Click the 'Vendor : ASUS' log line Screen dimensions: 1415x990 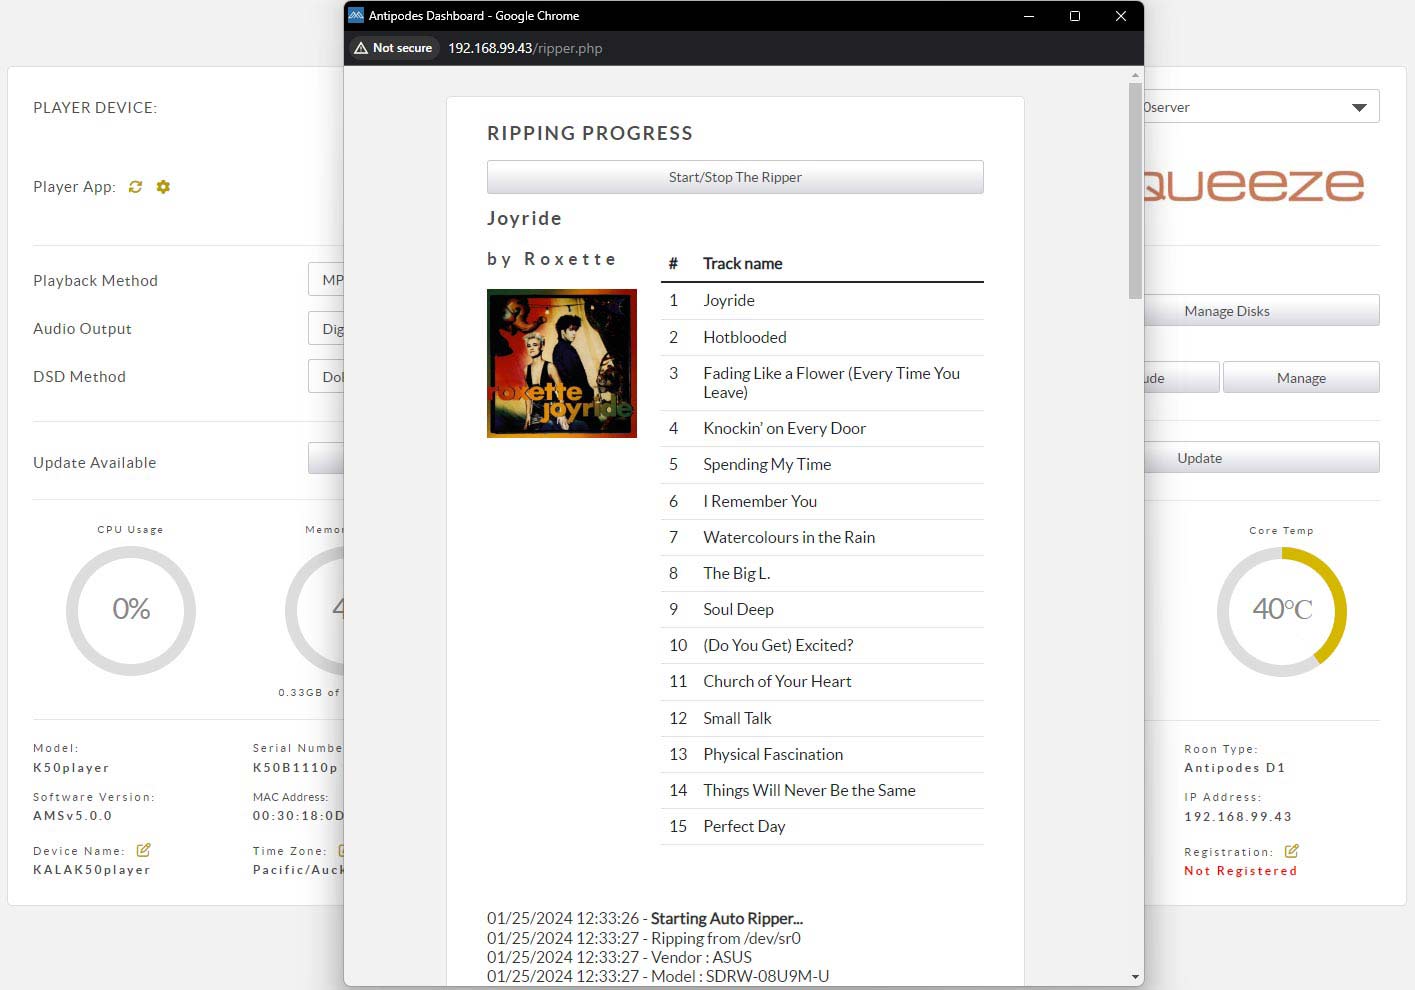619,957
